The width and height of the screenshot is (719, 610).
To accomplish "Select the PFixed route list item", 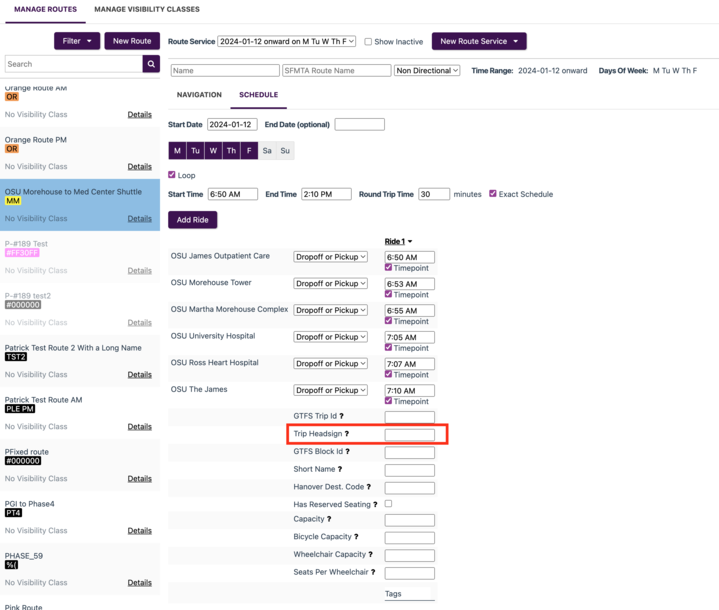I will click(80, 465).
